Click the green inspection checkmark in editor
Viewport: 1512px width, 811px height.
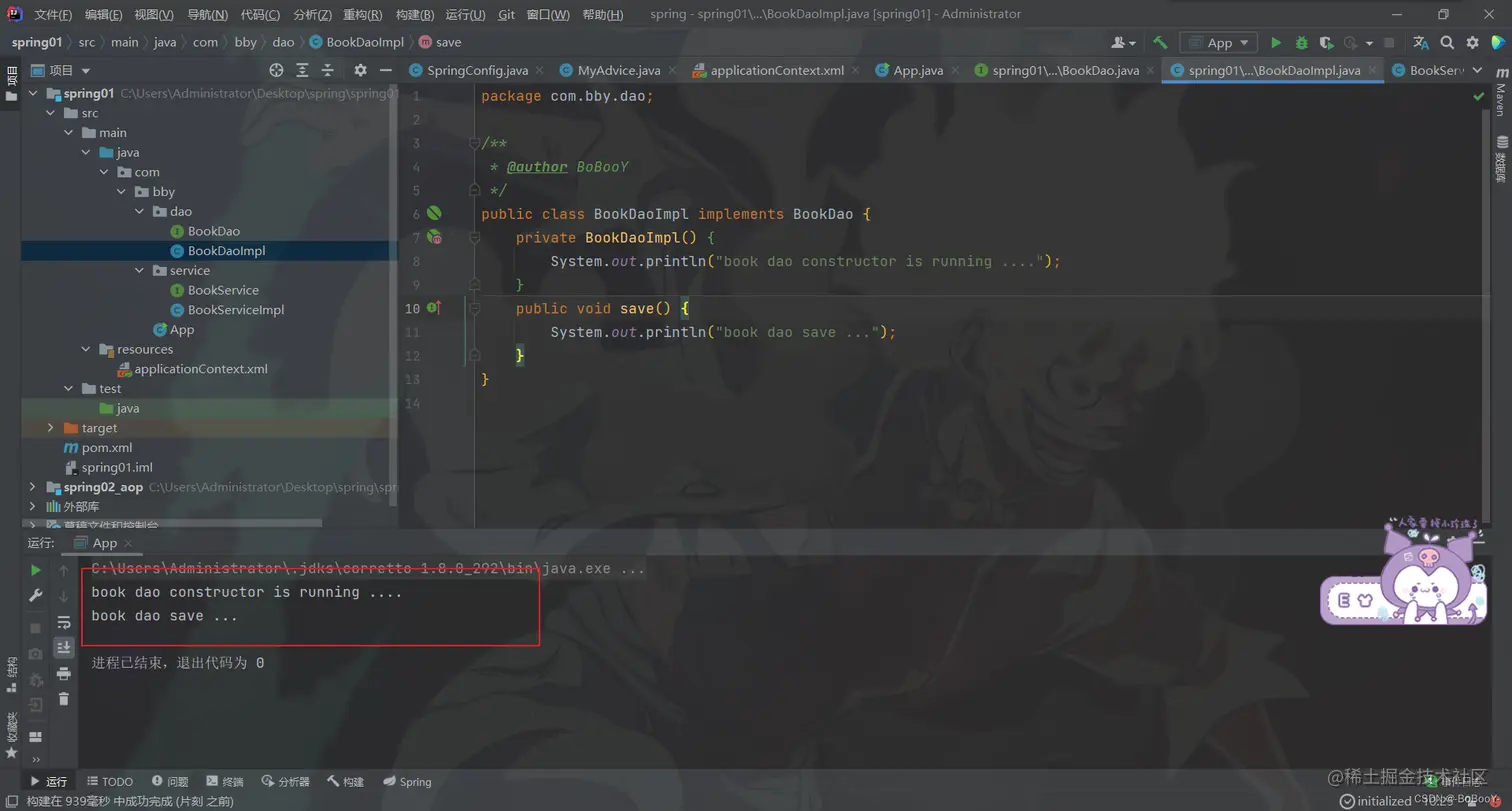pos(1478,97)
